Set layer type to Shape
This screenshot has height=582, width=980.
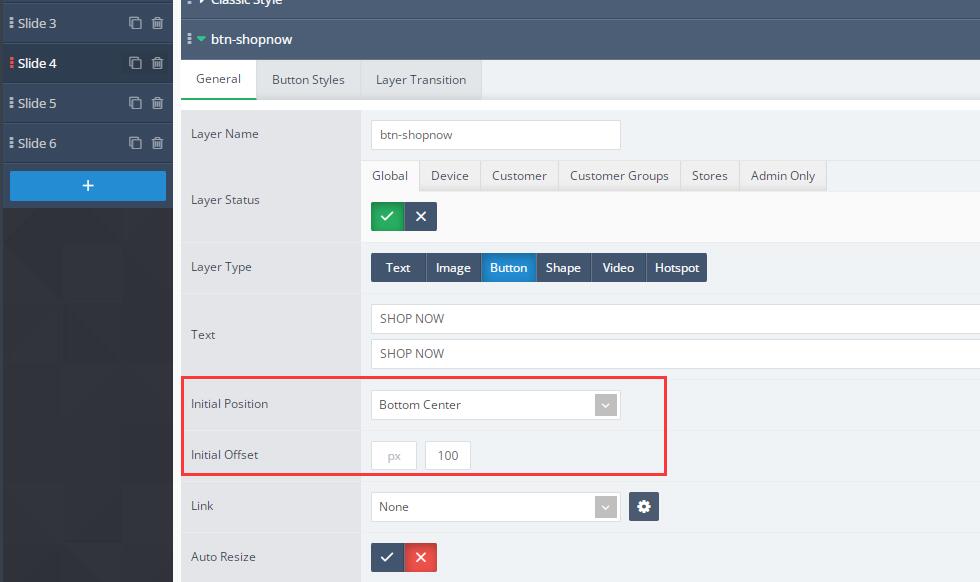tap(563, 268)
